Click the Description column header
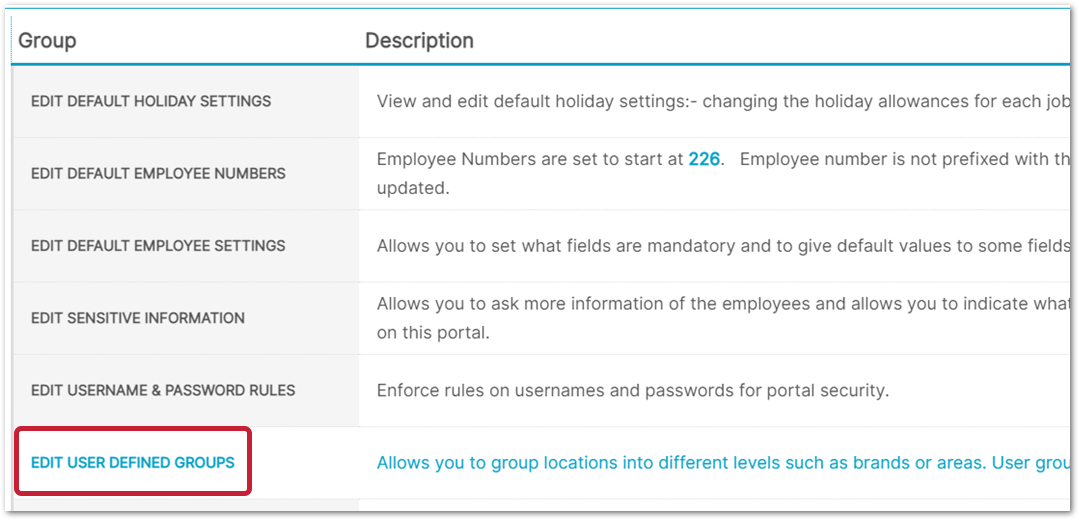Screen dimensions: 1079x520 coord(419,41)
